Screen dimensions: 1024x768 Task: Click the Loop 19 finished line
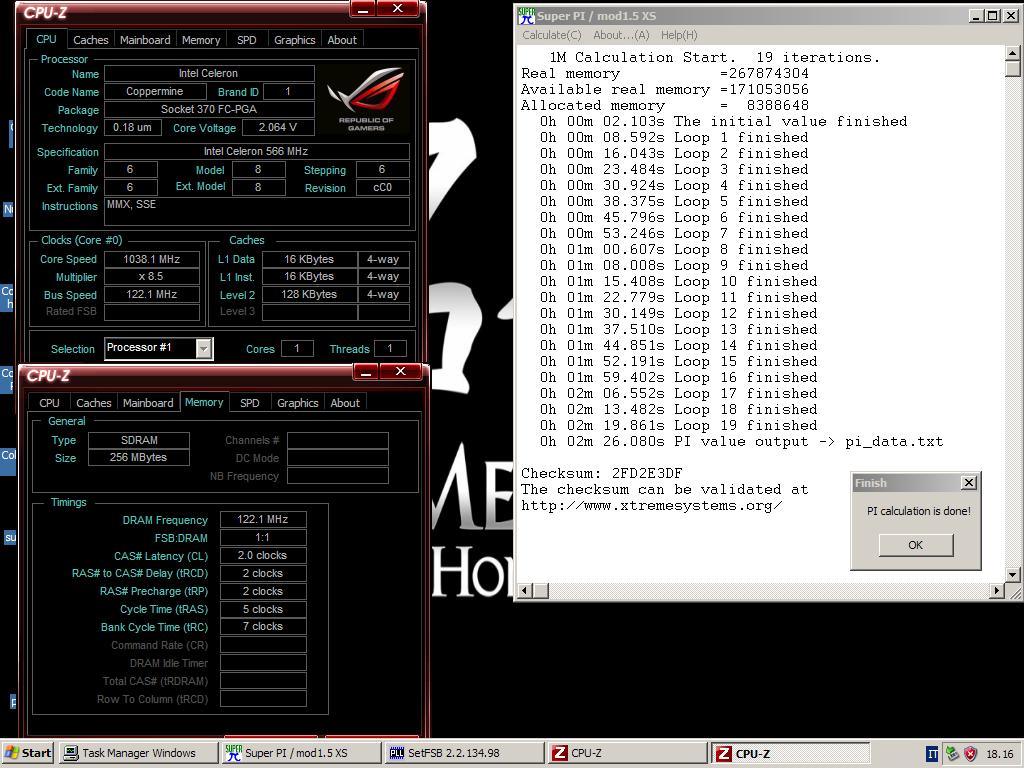click(679, 426)
